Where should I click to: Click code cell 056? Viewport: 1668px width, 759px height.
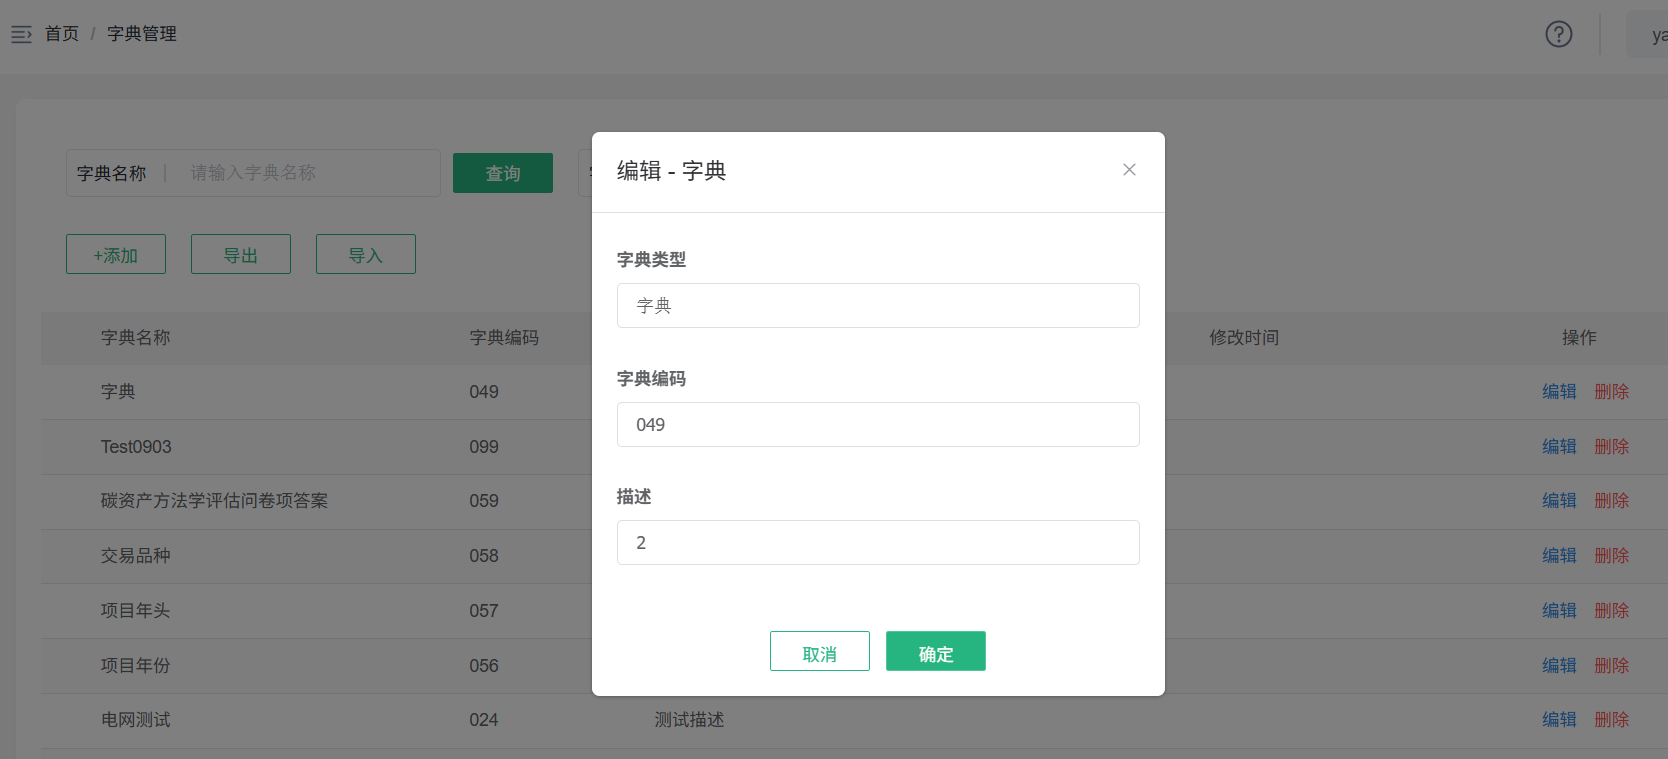484,666
